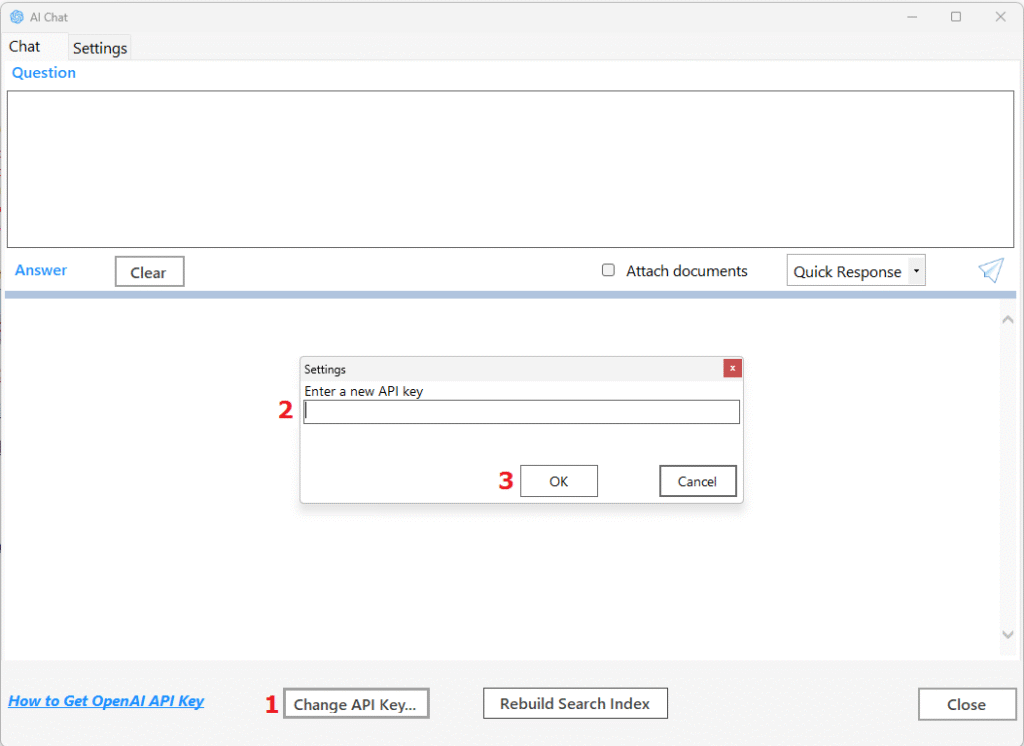Open the How to Get OpenAI API Key link
This screenshot has height=746, width=1024.
[x=106, y=701]
